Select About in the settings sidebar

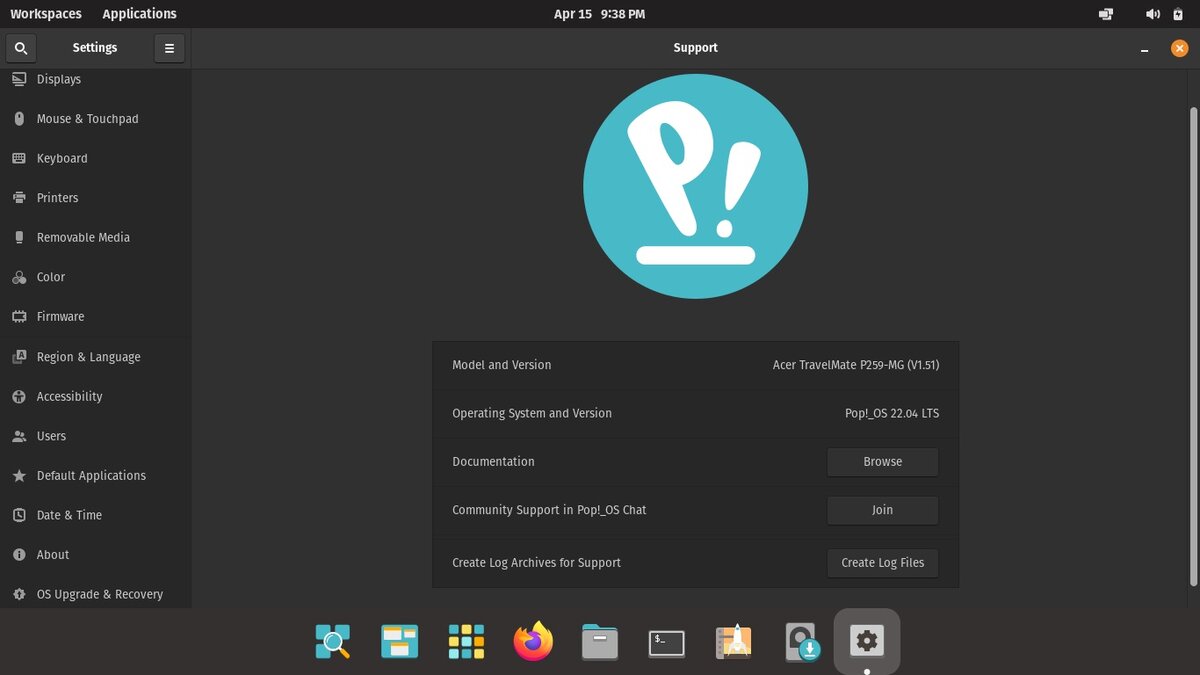95,555
